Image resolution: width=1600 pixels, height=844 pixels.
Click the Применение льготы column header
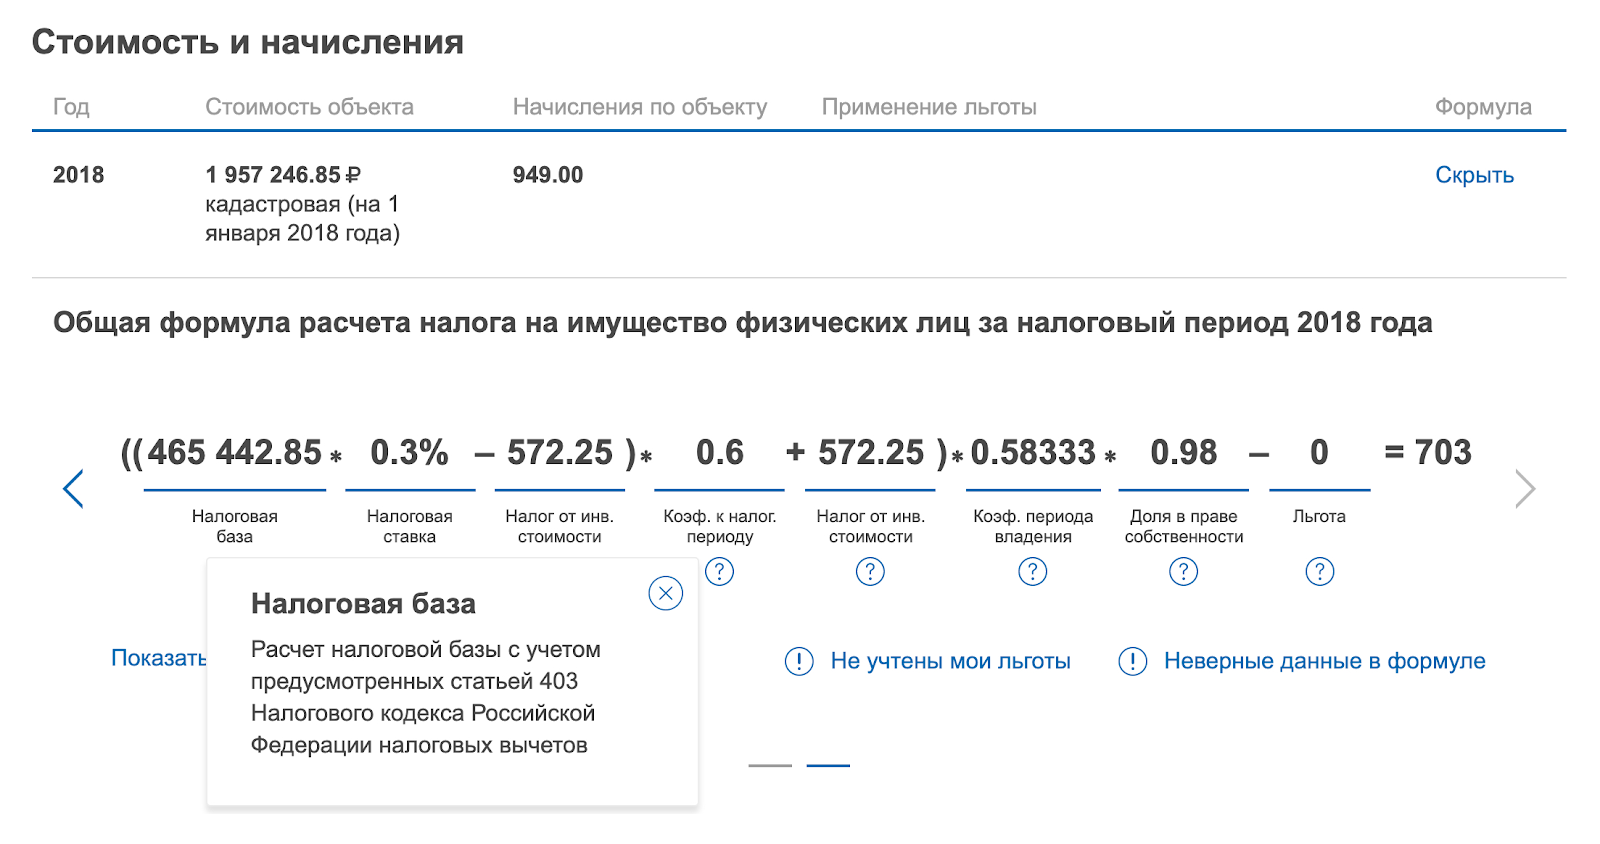929,107
